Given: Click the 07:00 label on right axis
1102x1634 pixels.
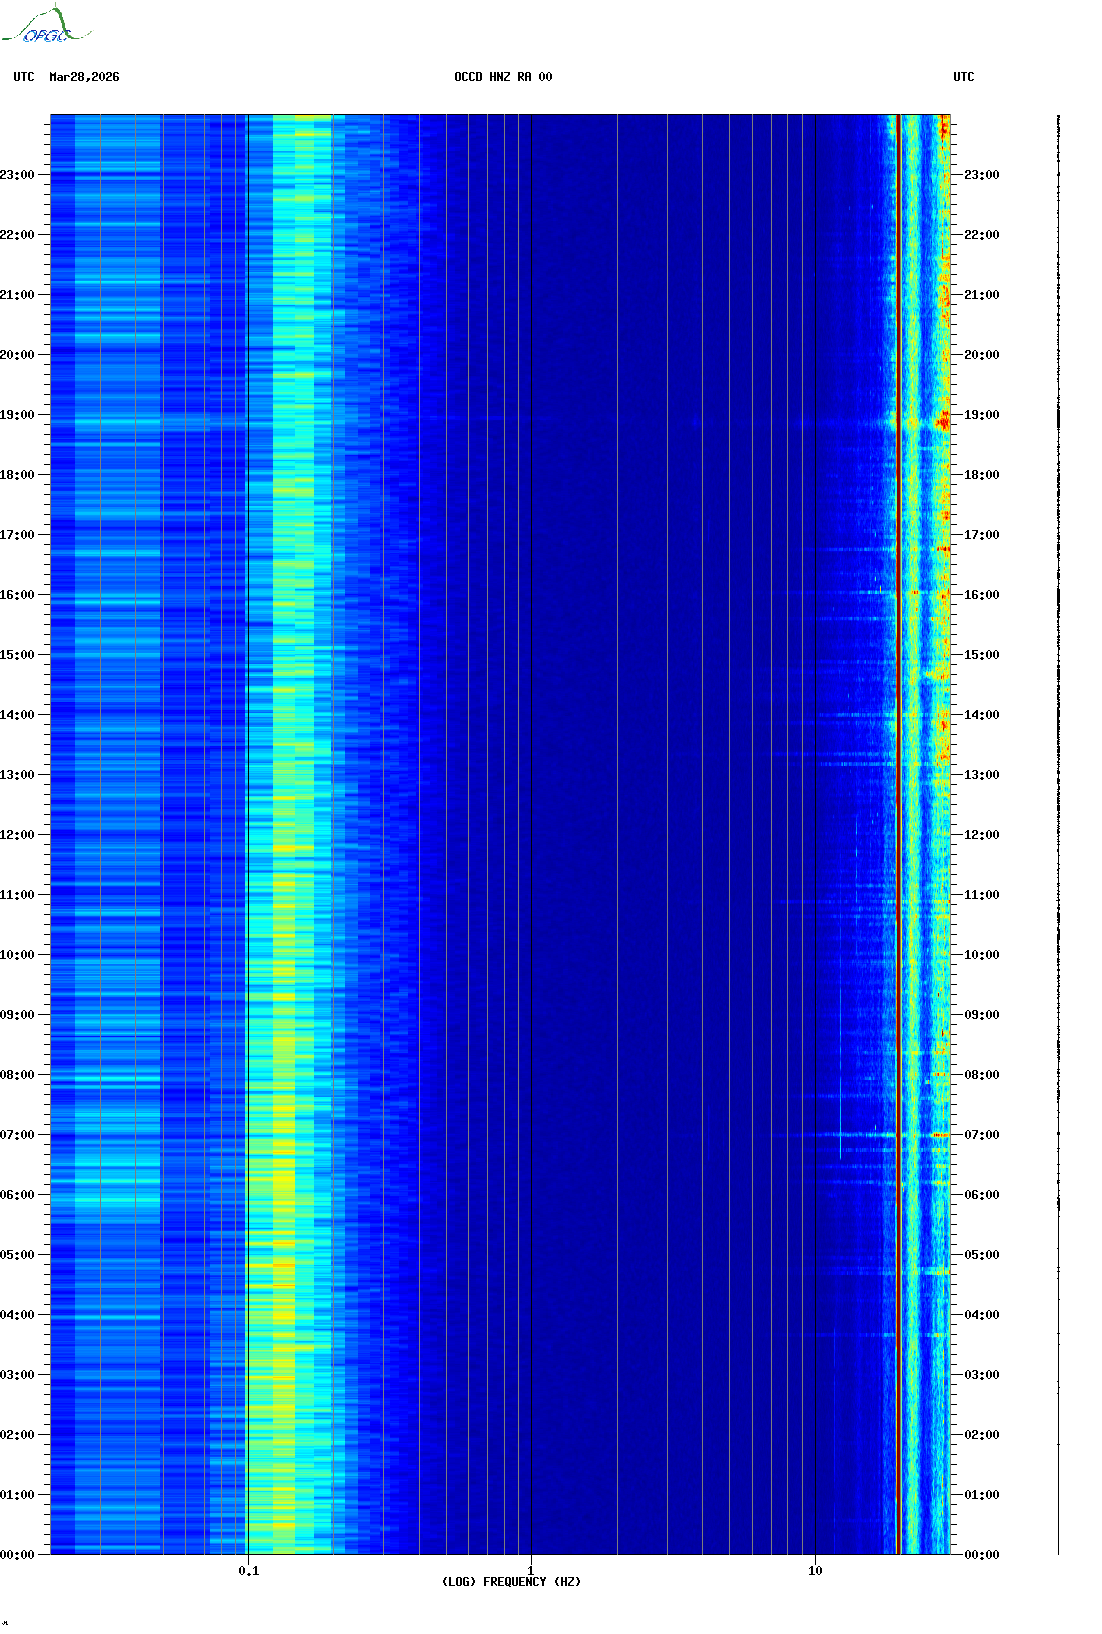Looking at the screenshot, I should (981, 1135).
